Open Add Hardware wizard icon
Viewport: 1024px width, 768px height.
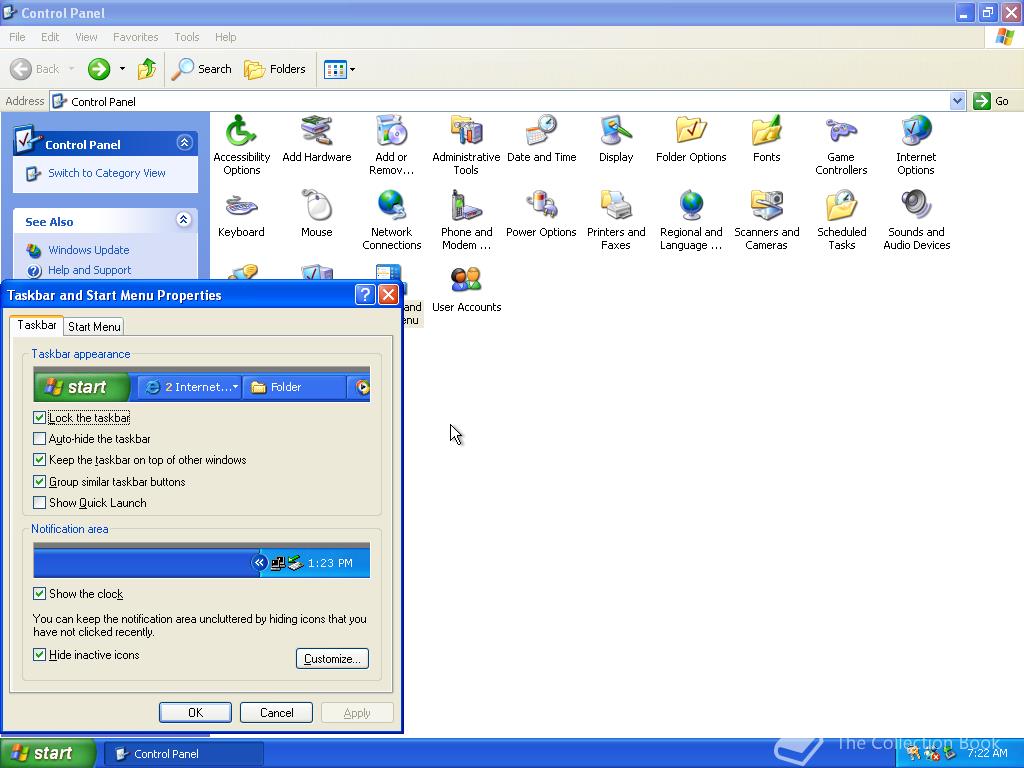317,138
